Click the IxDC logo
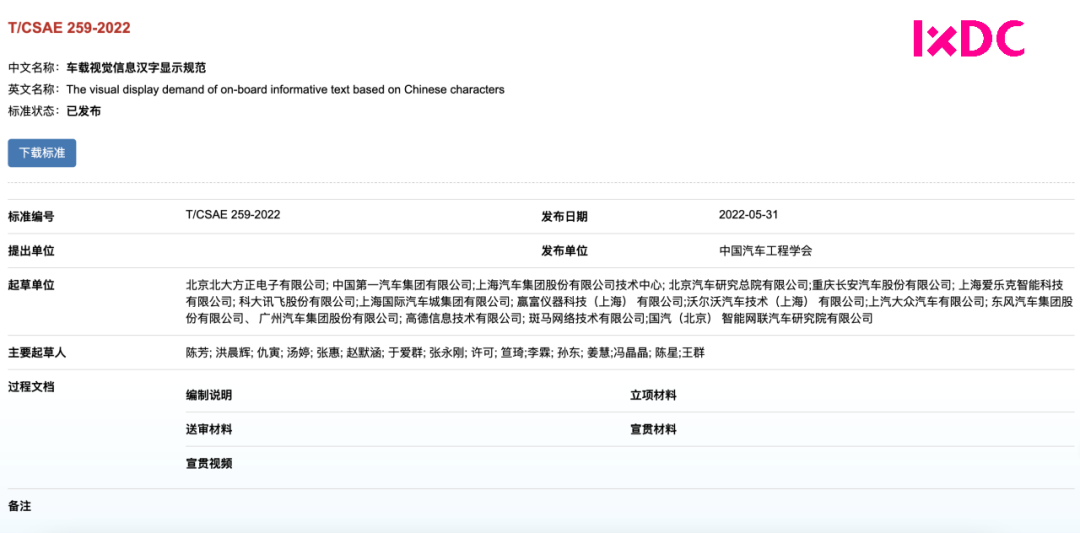1080x533 pixels. pyautogui.click(x=968, y=39)
